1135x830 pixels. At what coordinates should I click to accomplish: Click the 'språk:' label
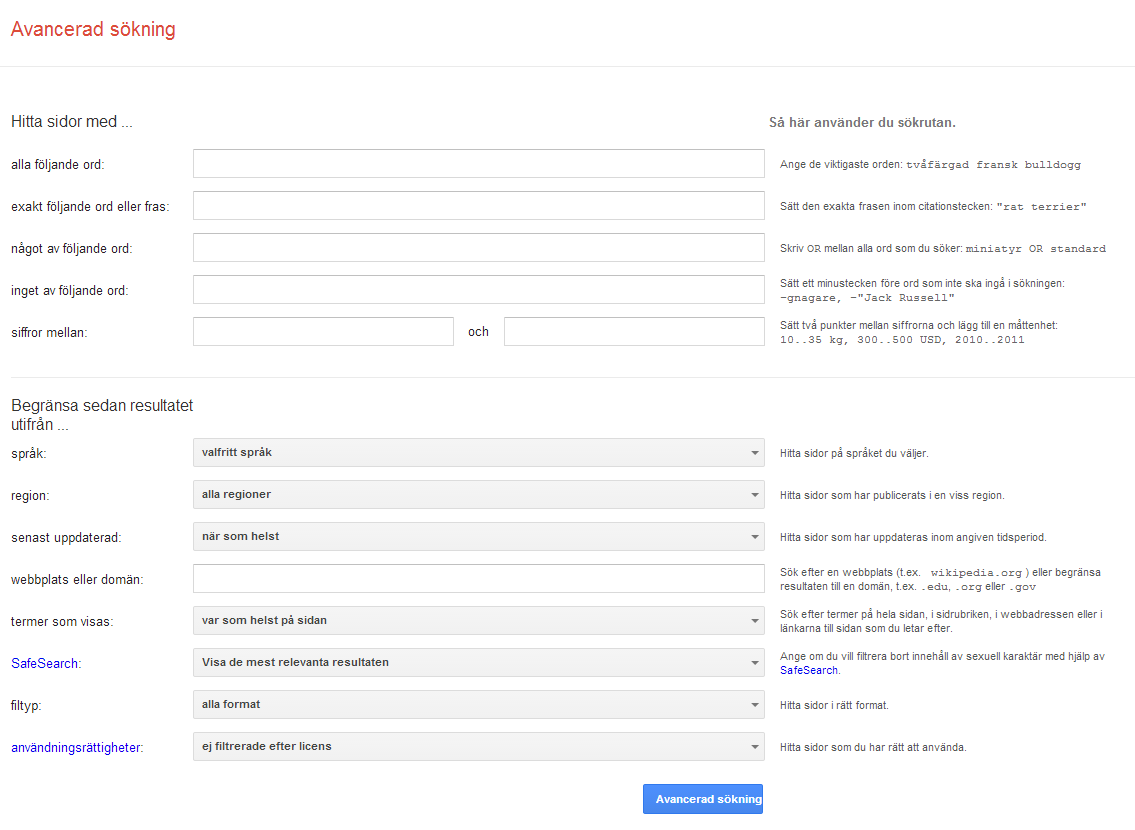28,454
